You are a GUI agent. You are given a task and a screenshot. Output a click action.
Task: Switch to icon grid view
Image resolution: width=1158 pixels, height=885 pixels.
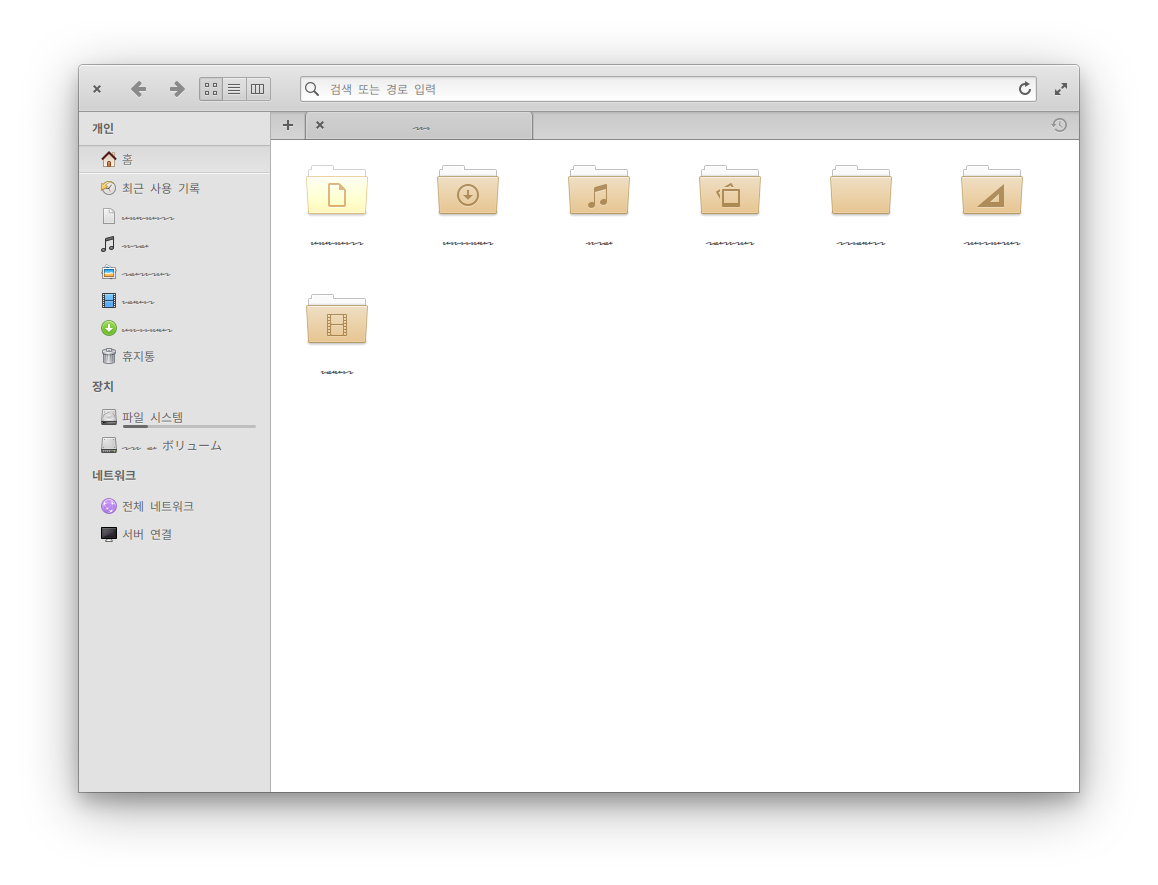(211, 89)
